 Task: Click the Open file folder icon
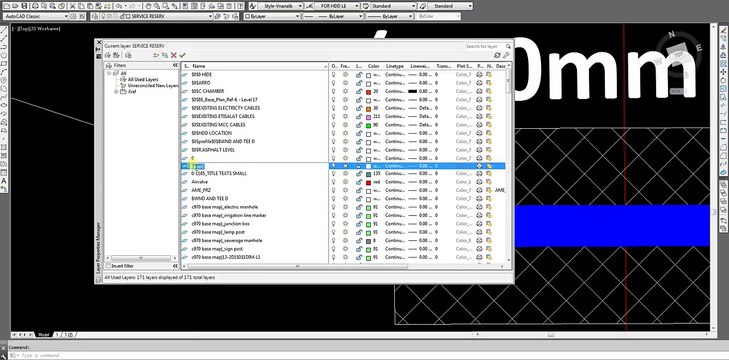[x=15, y=6]
